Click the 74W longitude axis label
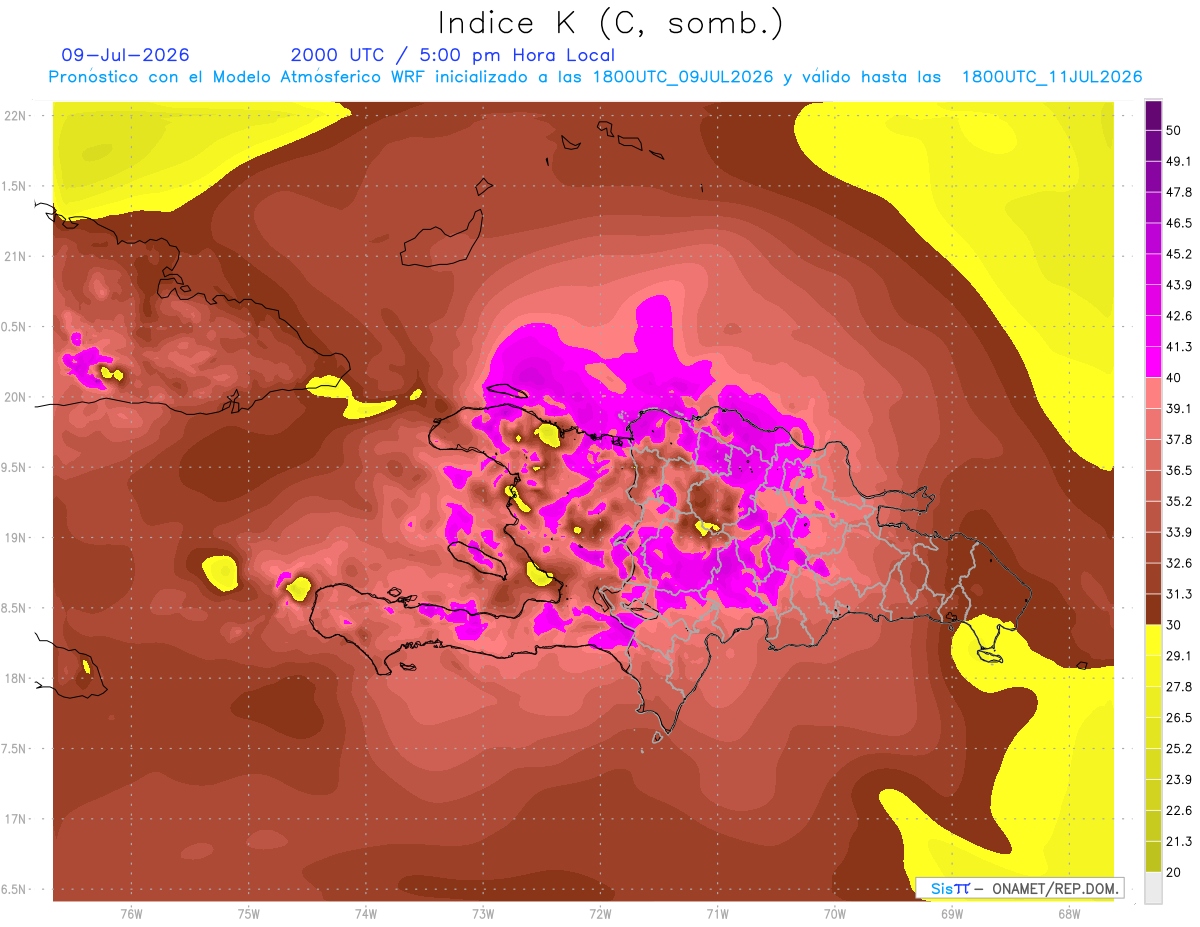Image resolution: width=1200 pixels, height=927 pixels. click(x=365, y=915)
